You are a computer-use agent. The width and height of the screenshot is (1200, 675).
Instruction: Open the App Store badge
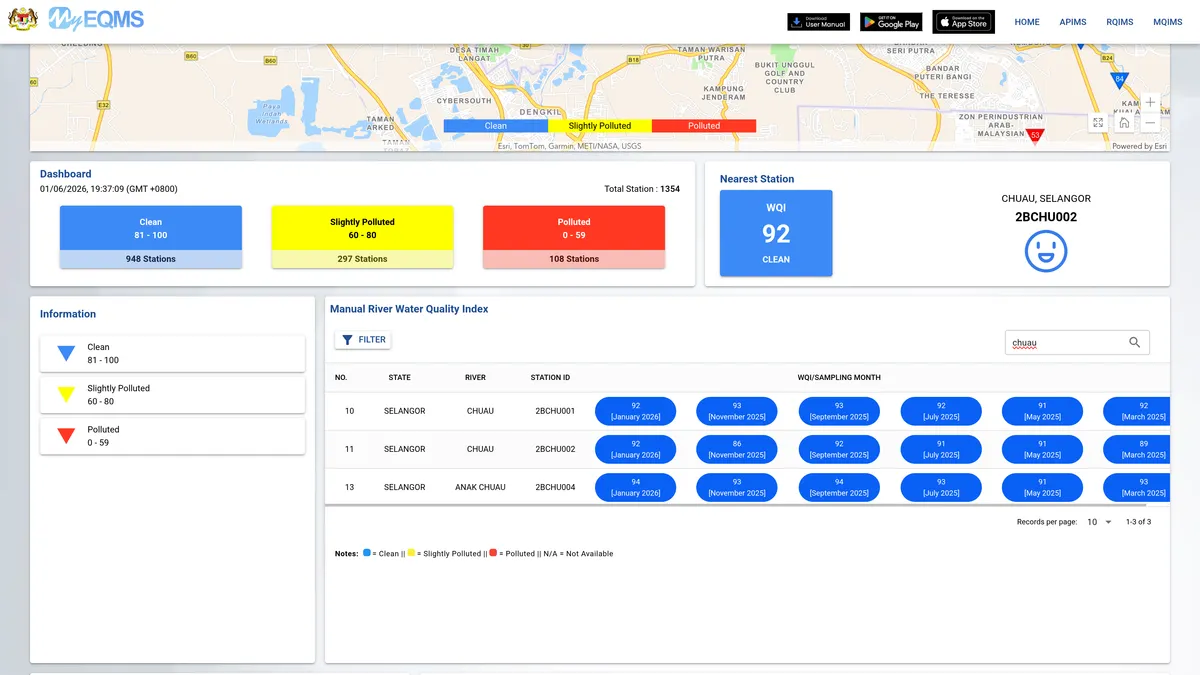tap(964, 22)
